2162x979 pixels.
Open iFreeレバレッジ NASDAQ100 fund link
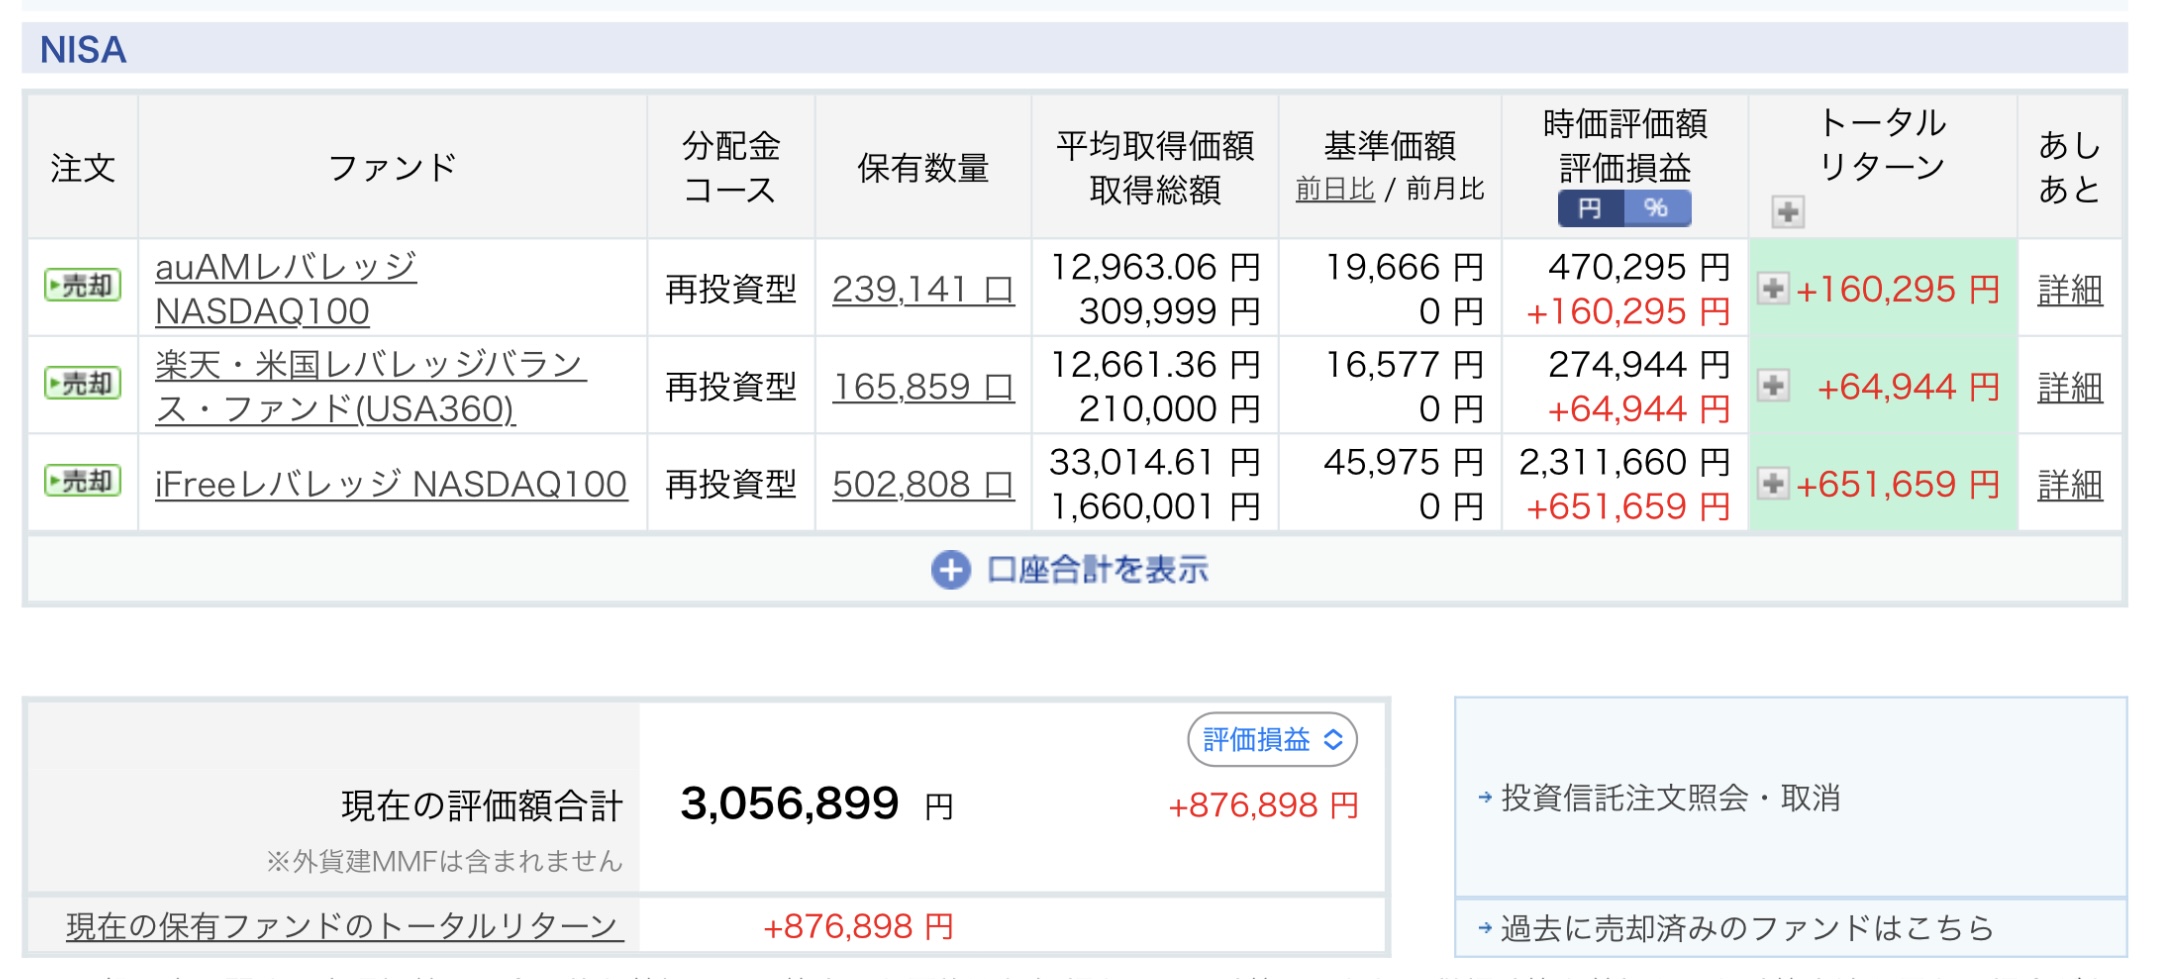(x=390, y=485)
